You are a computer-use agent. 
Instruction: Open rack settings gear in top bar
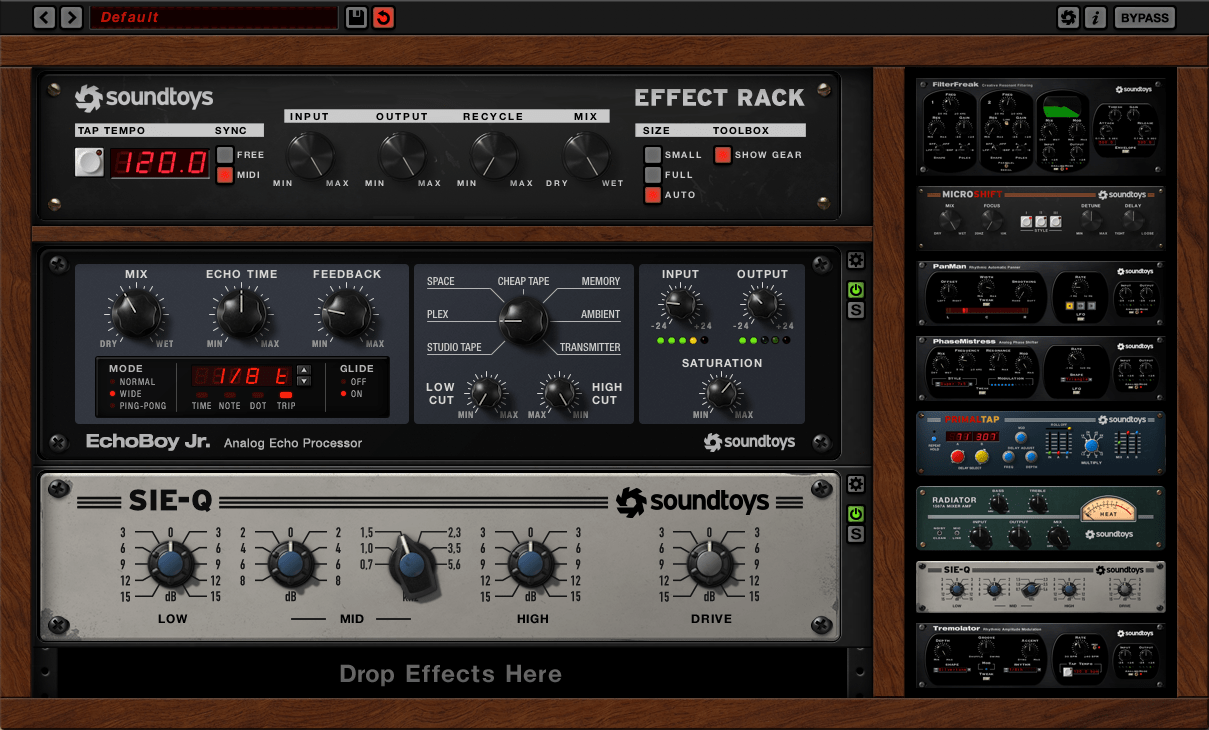coord(1068,17)
